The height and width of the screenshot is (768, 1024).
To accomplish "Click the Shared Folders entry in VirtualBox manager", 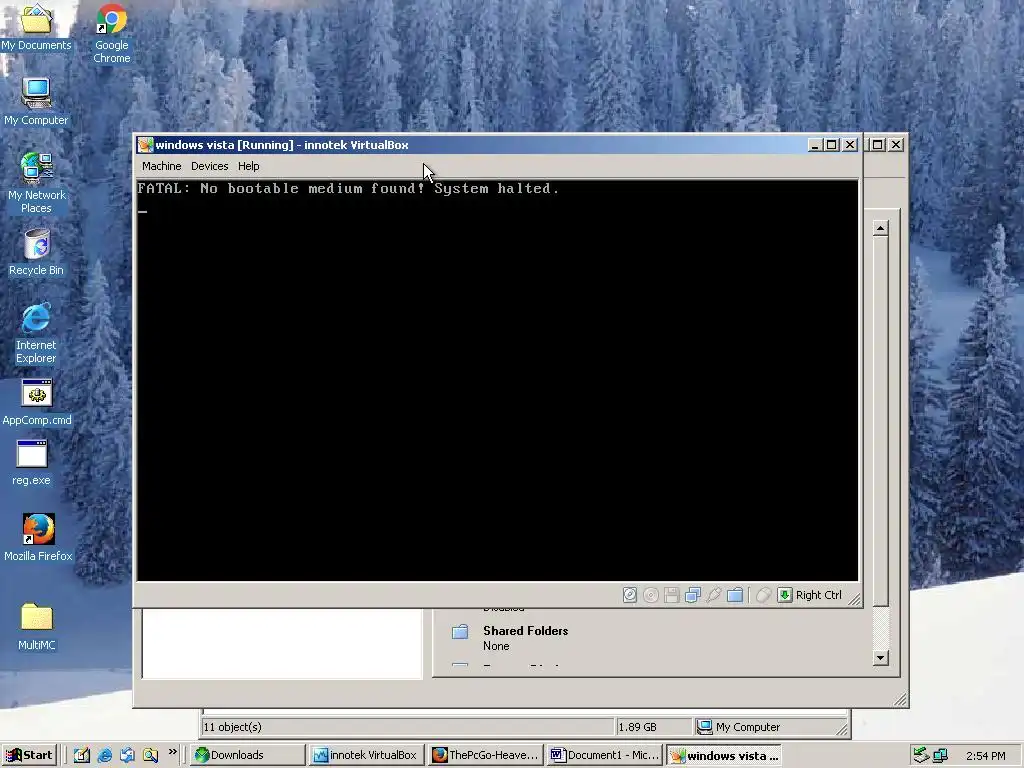I will (x=525, y=631).
